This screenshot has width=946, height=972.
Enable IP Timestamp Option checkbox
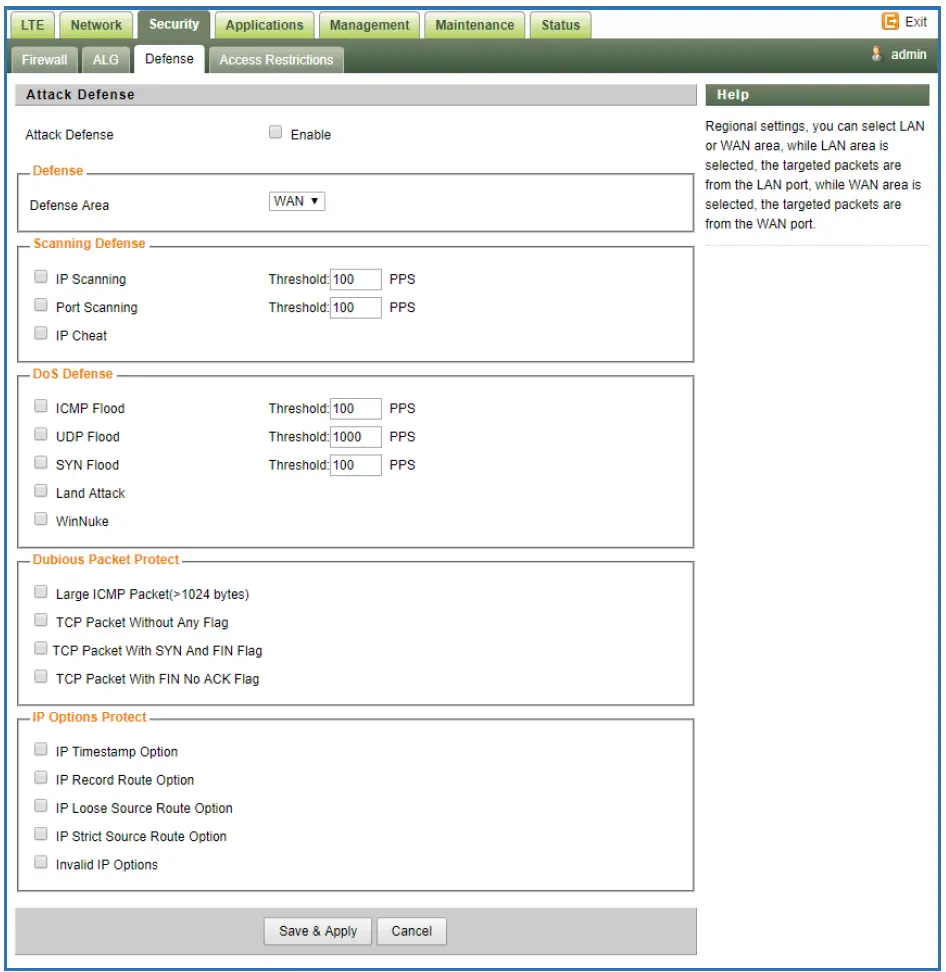[41, 749]
